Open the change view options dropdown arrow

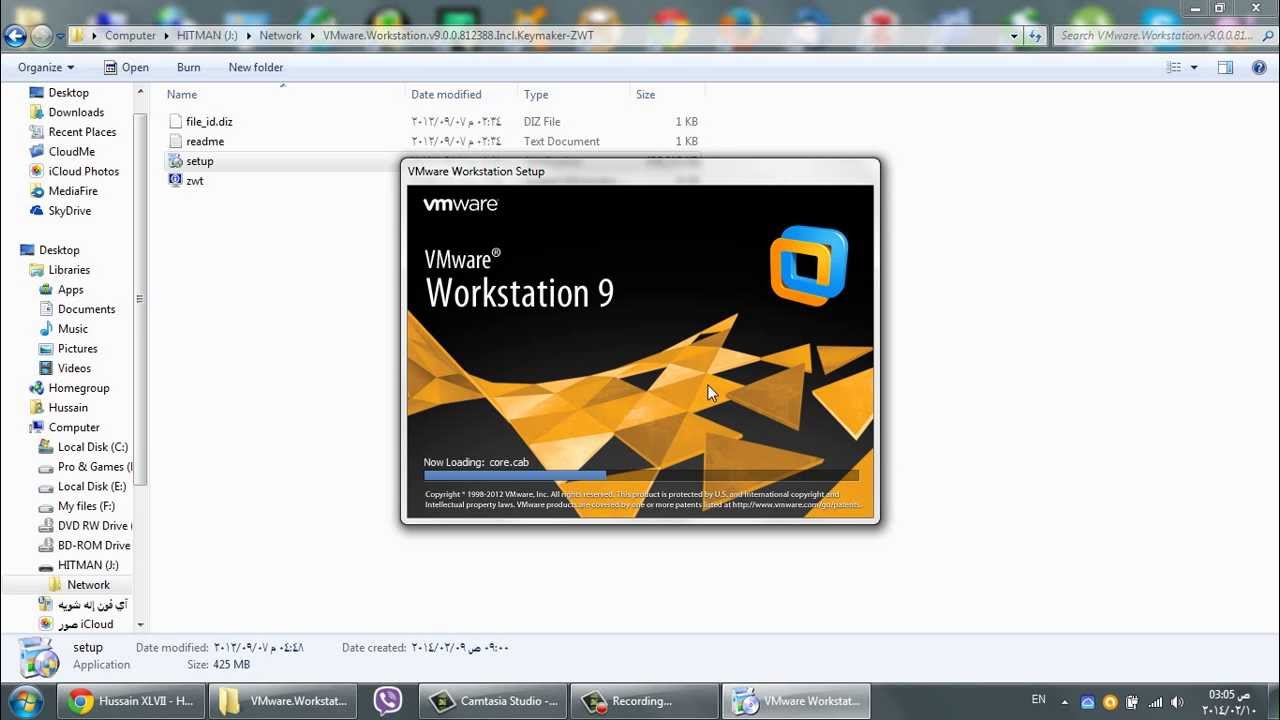tap(1194, 67)
